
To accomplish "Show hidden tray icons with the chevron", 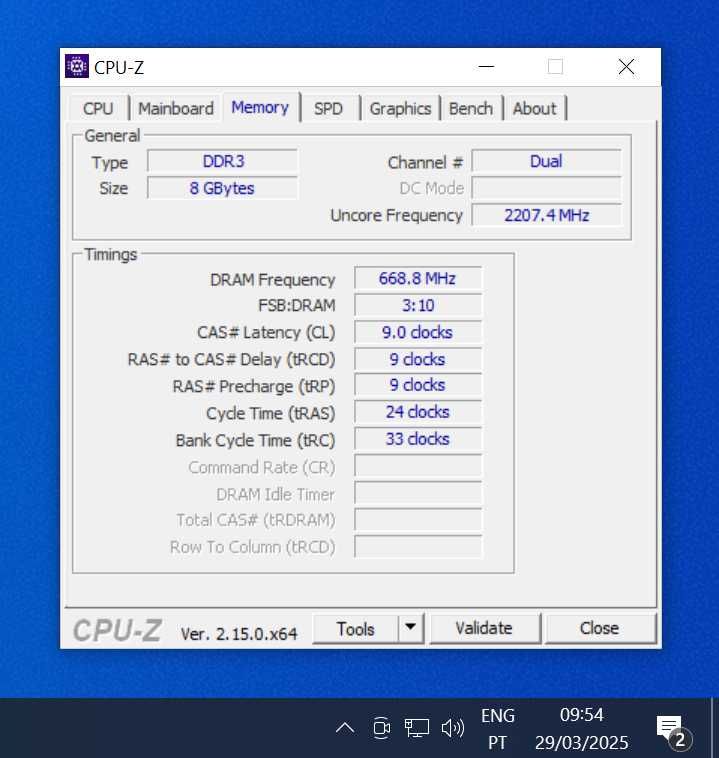I will pos(345,728).
